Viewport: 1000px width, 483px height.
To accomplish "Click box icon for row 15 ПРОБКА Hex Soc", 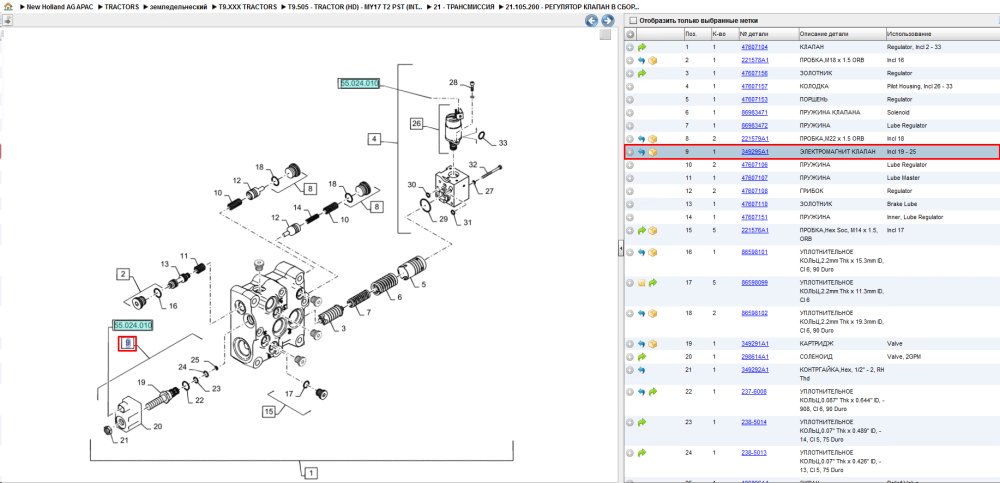I will (x=653, y=230).
